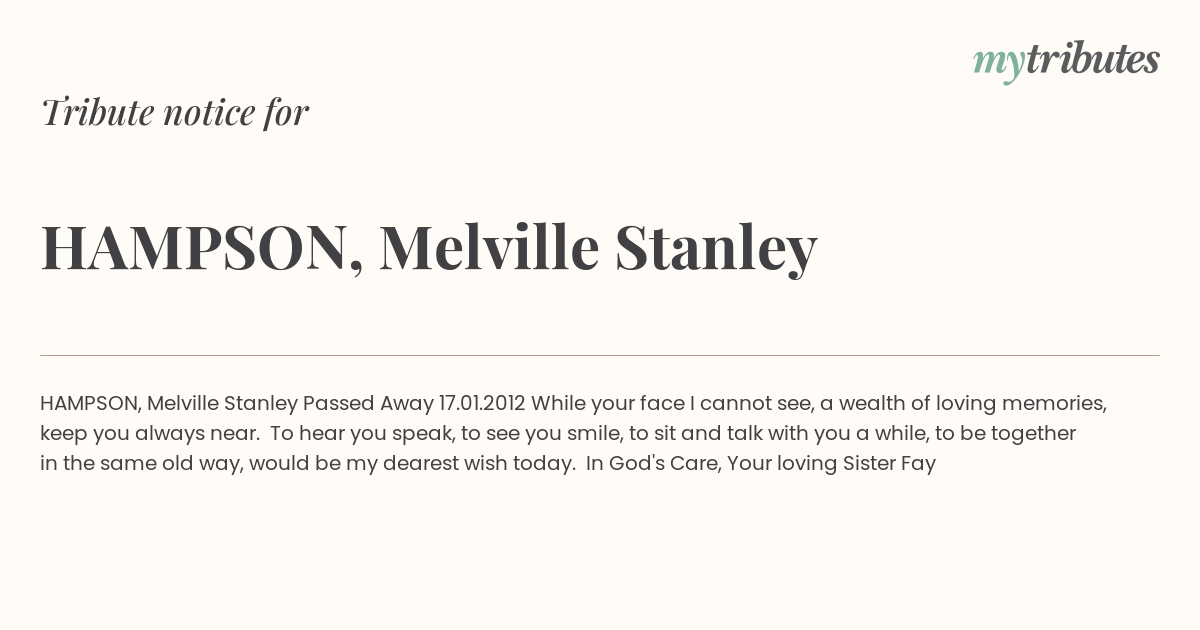
Task: Click "HAMPSON, Melville Stanley" in the body paragraph
Action: (x=169, y=404)
